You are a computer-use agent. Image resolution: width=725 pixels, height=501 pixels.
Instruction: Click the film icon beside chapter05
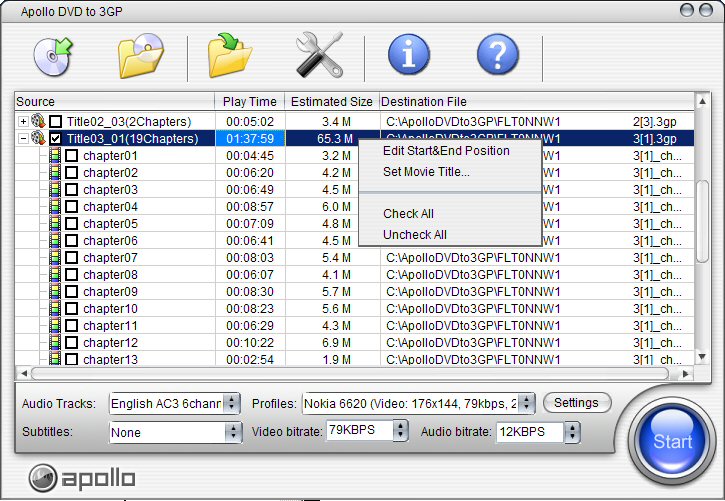[x=55, y=224]
